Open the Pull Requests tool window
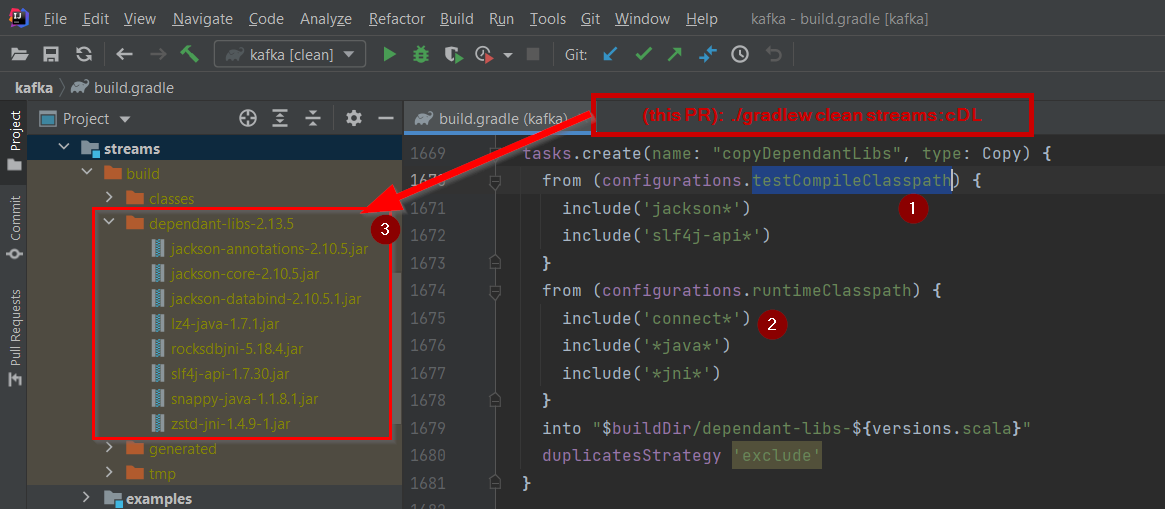This screenshot has height=509, width=1165. point(14,338)
